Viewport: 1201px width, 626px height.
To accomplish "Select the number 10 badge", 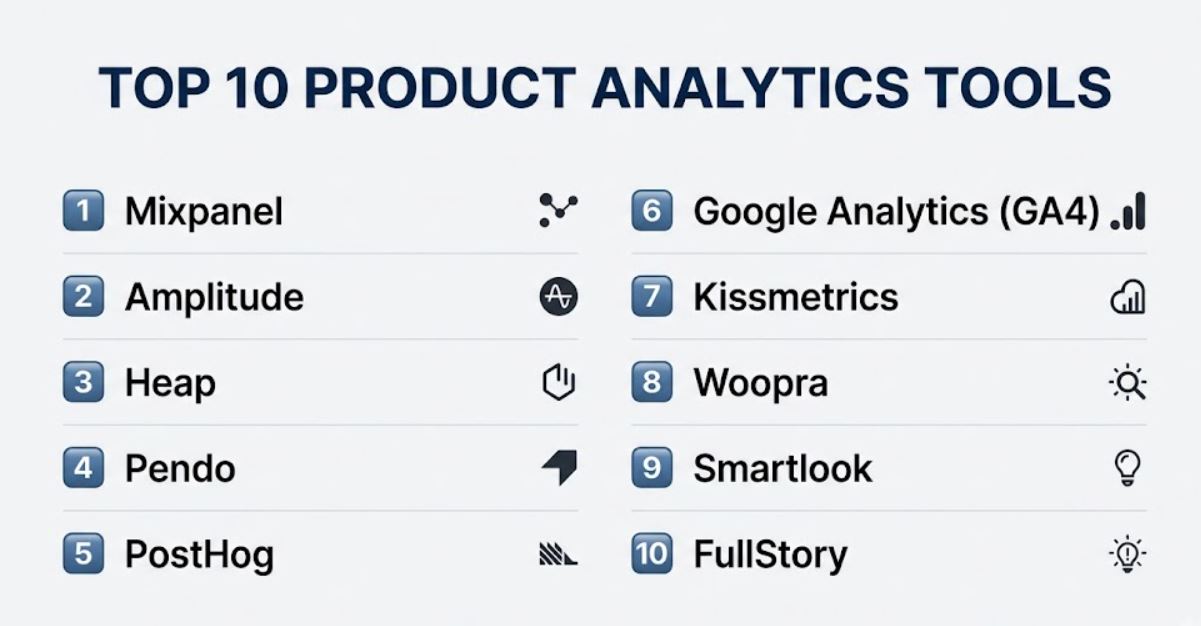I will 652,554.
